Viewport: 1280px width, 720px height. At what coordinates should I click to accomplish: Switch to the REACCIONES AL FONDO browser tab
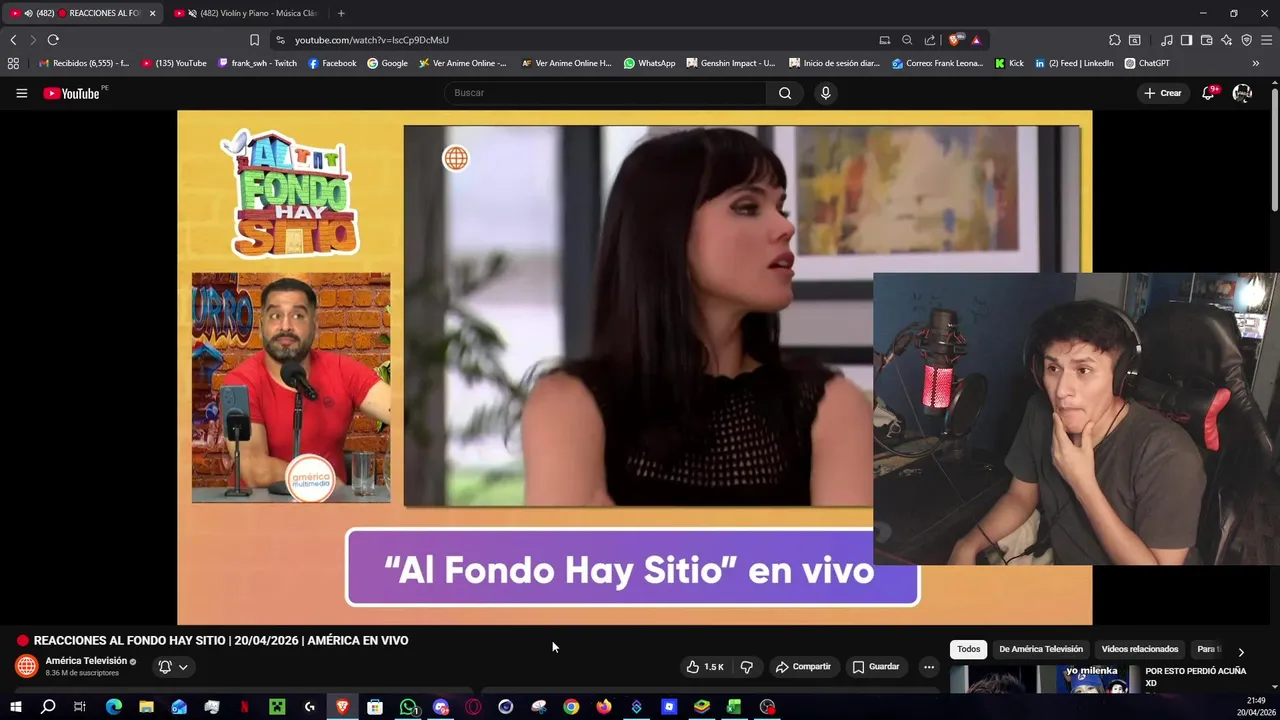[82, 13]
